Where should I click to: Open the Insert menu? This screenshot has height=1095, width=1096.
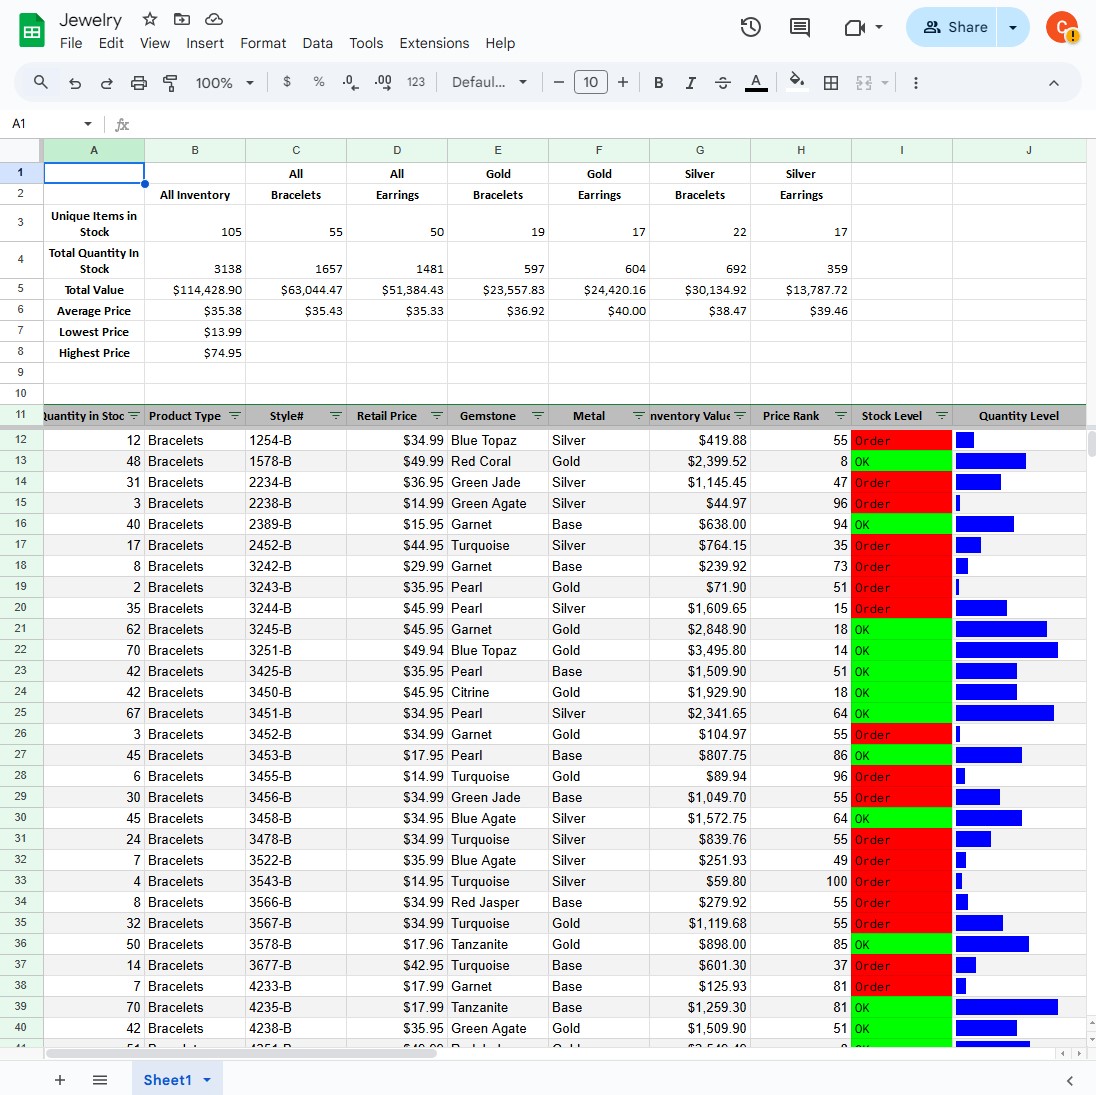[x=205, y=43]
